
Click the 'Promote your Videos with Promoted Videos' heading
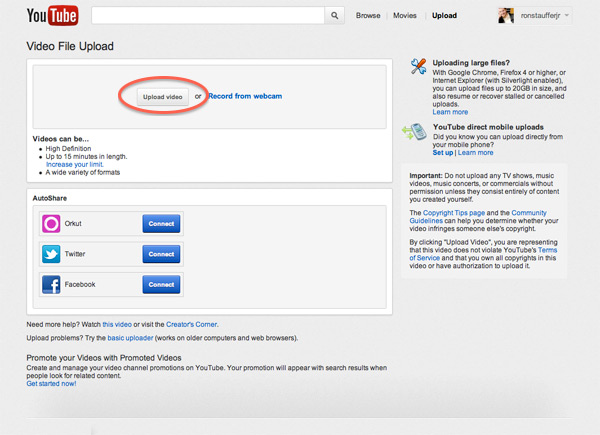coord(104,358)
